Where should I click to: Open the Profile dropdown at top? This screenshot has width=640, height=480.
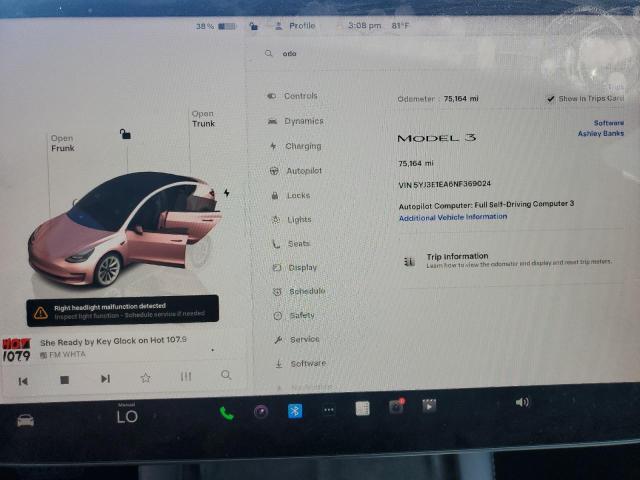[296, 26]
